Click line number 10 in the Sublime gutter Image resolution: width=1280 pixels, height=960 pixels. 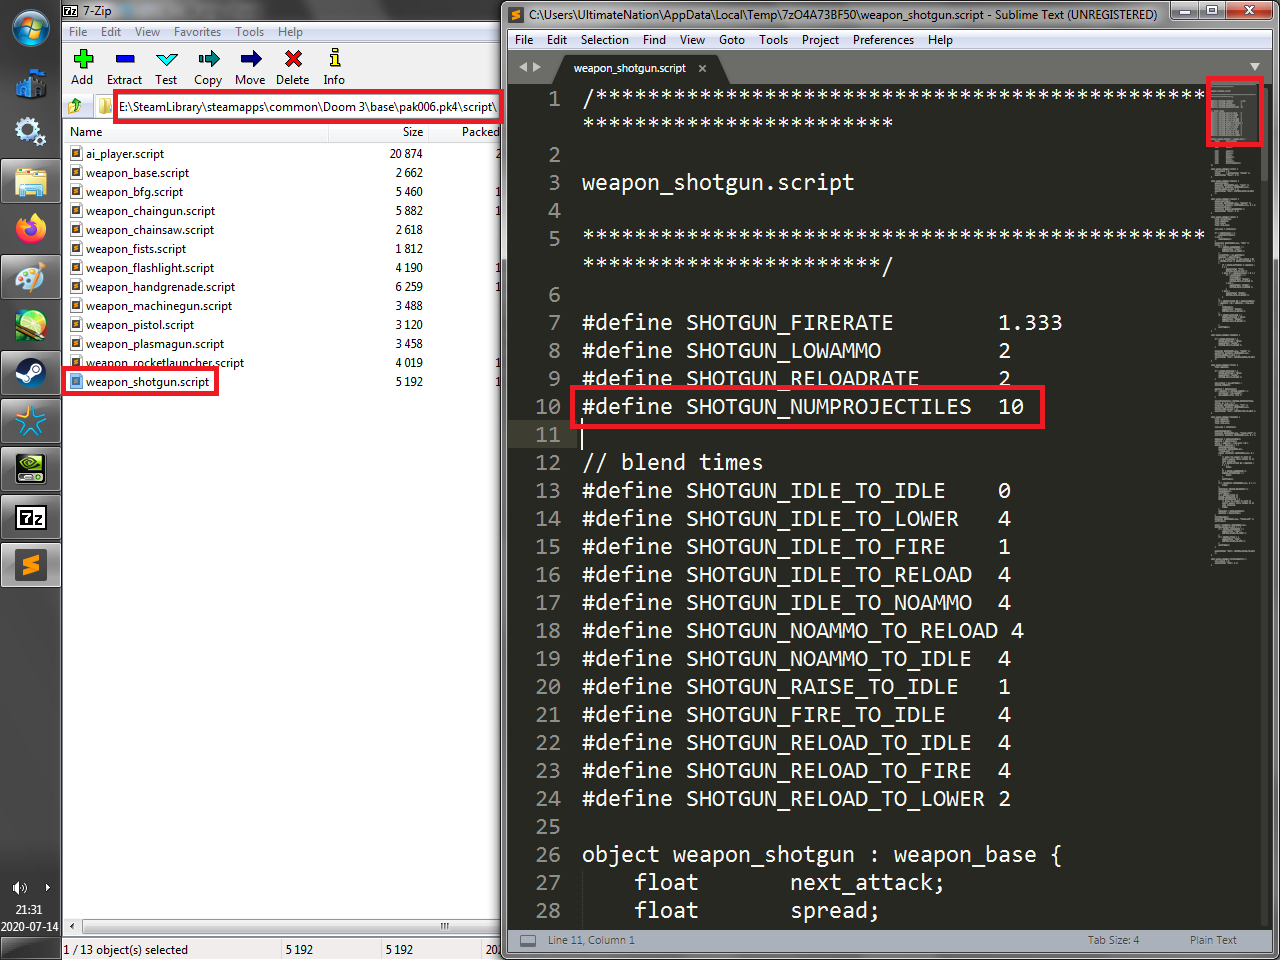[548, 407]
